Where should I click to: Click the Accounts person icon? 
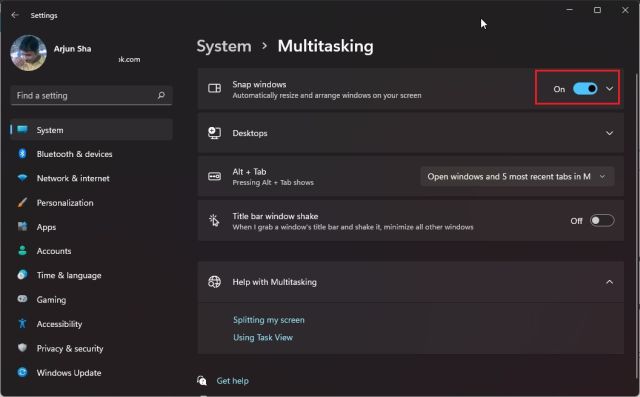[x=22, y=251]
